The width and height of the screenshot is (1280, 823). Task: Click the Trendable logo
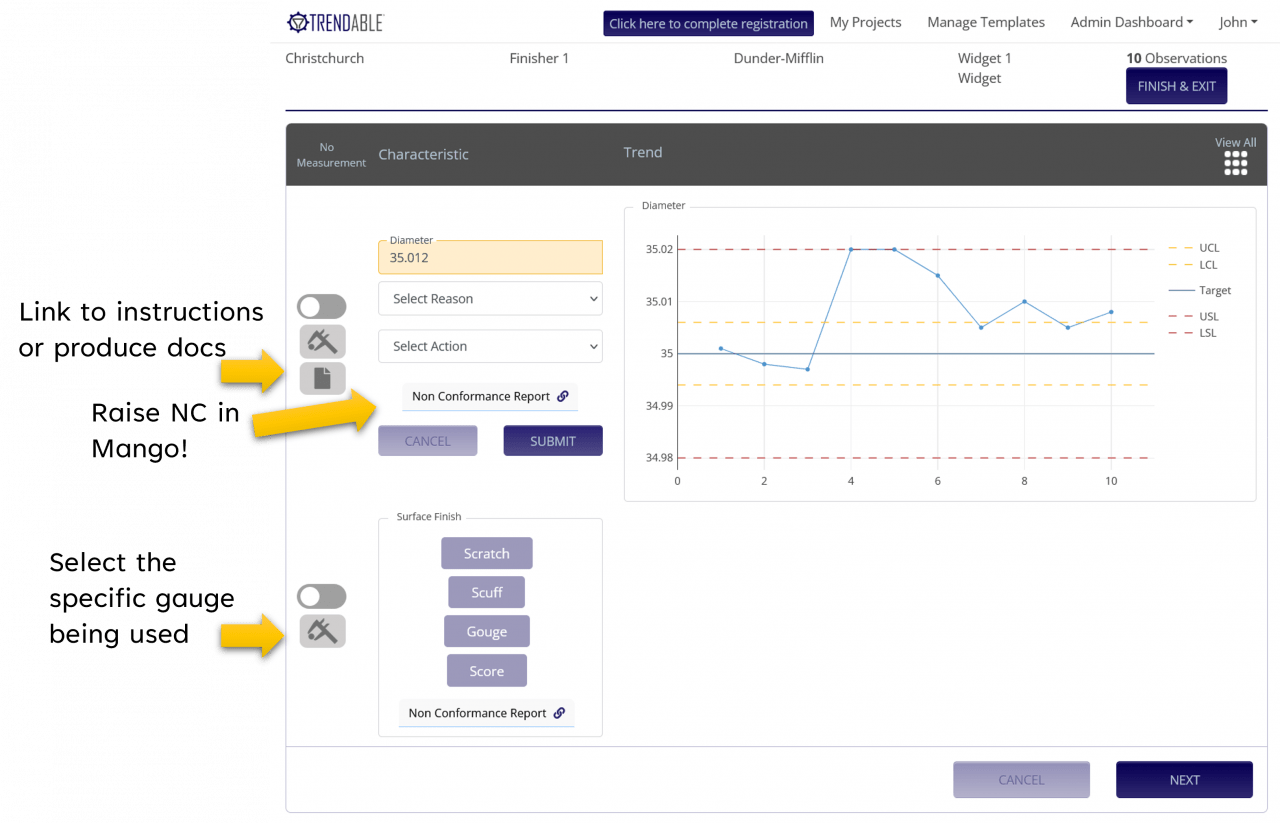335,23
